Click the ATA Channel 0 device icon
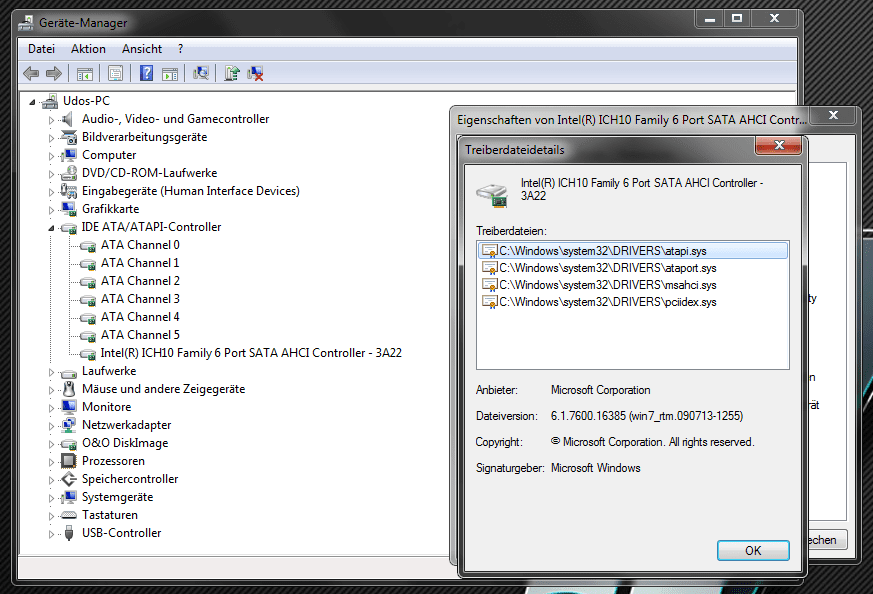This screenshot has height=594, width=873. click(87, 246)
